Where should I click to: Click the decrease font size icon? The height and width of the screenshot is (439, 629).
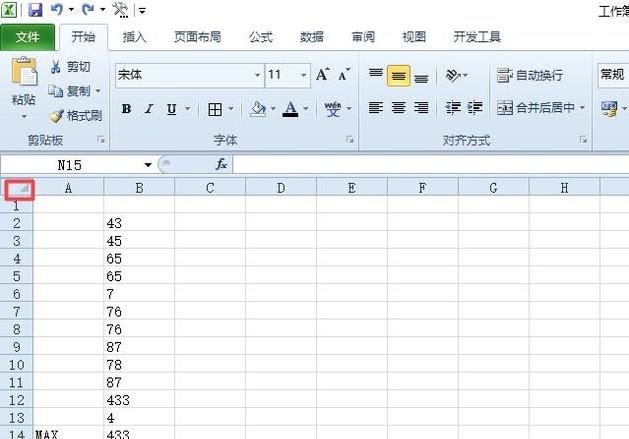[344, 74]
